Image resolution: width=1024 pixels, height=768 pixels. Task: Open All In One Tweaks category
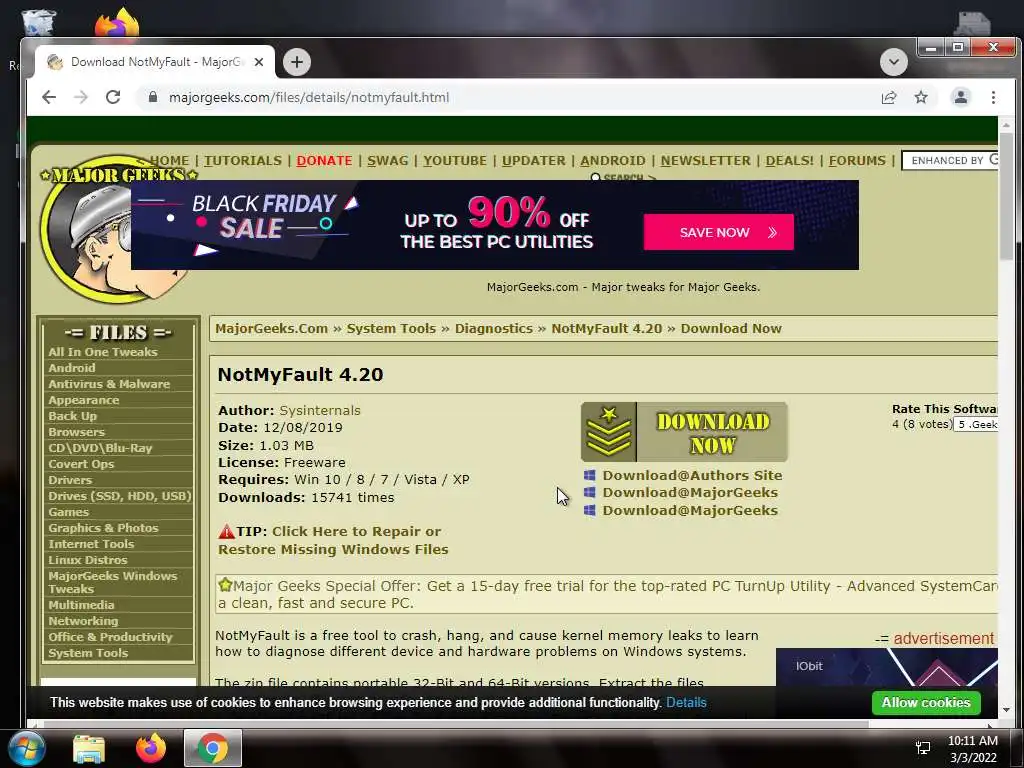click(x=103, y=352)
